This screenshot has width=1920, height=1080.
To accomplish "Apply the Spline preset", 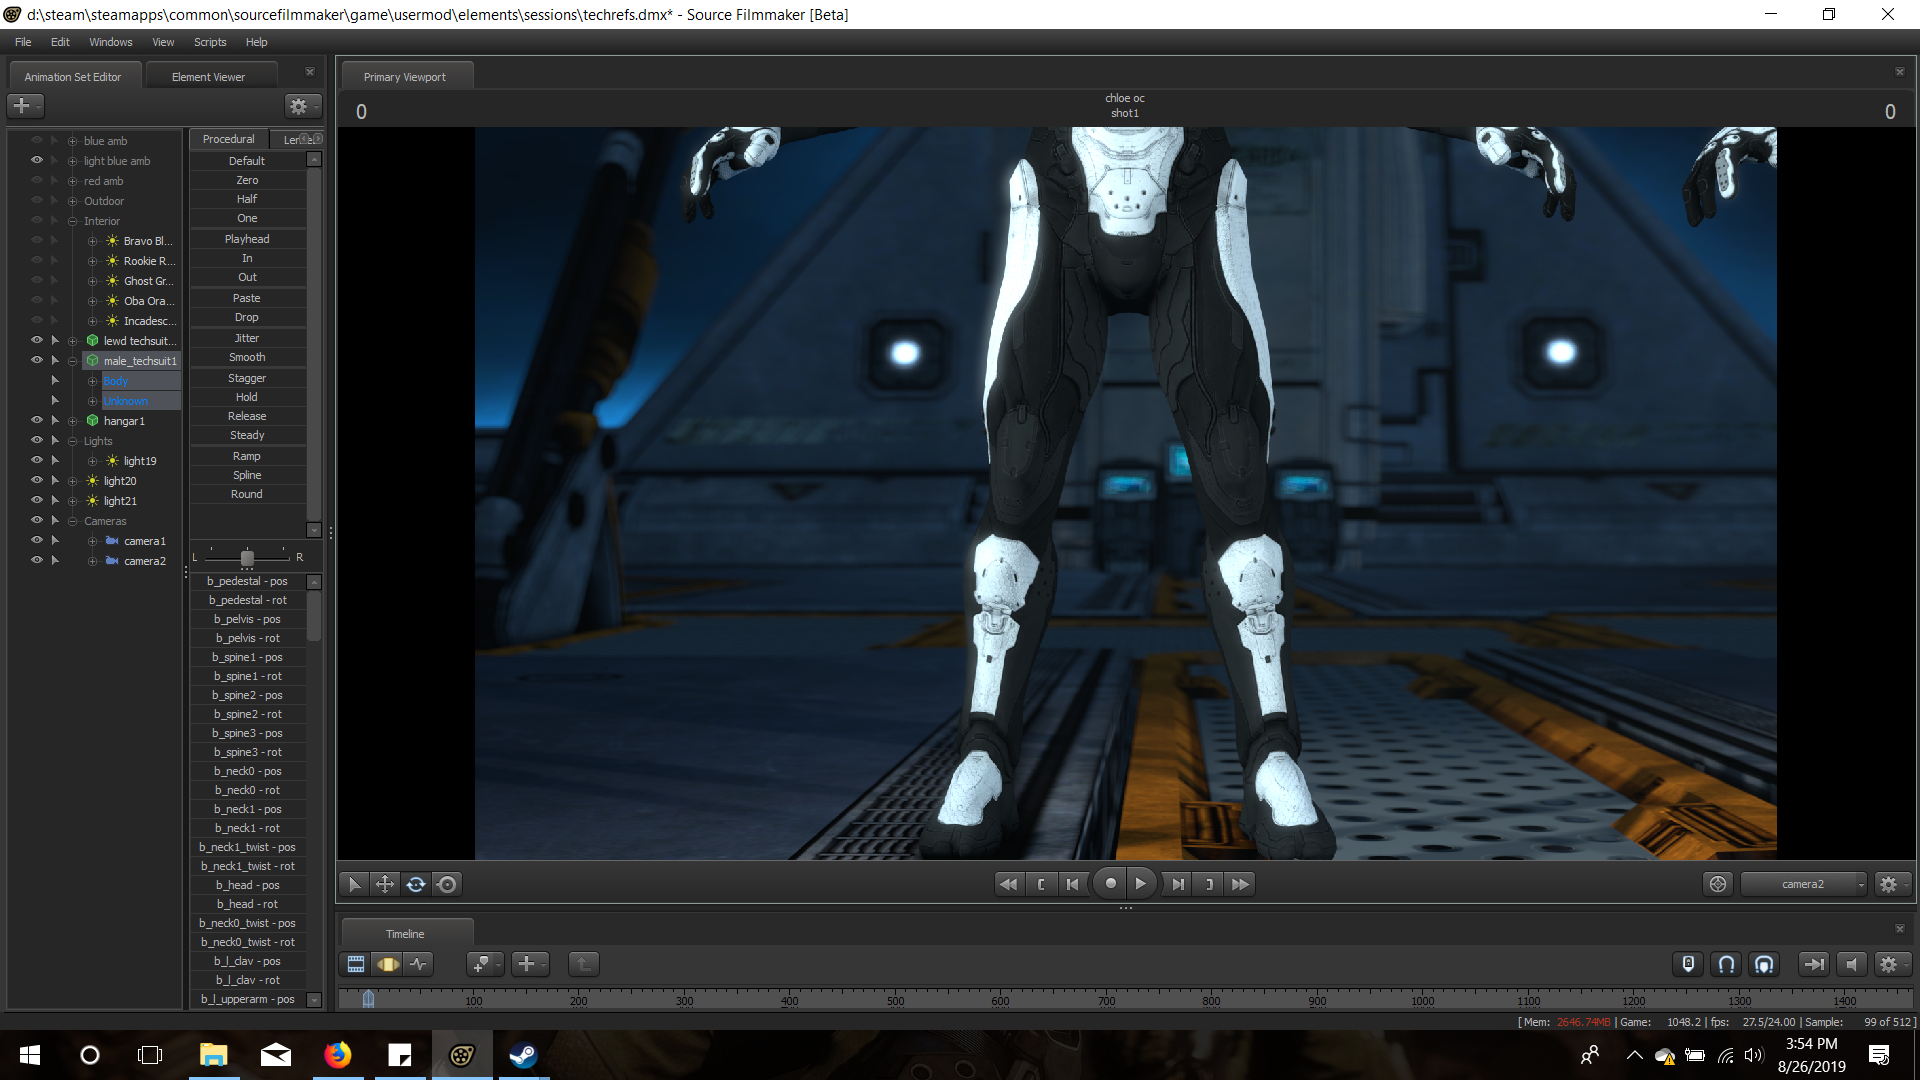I will coord(247,475).
